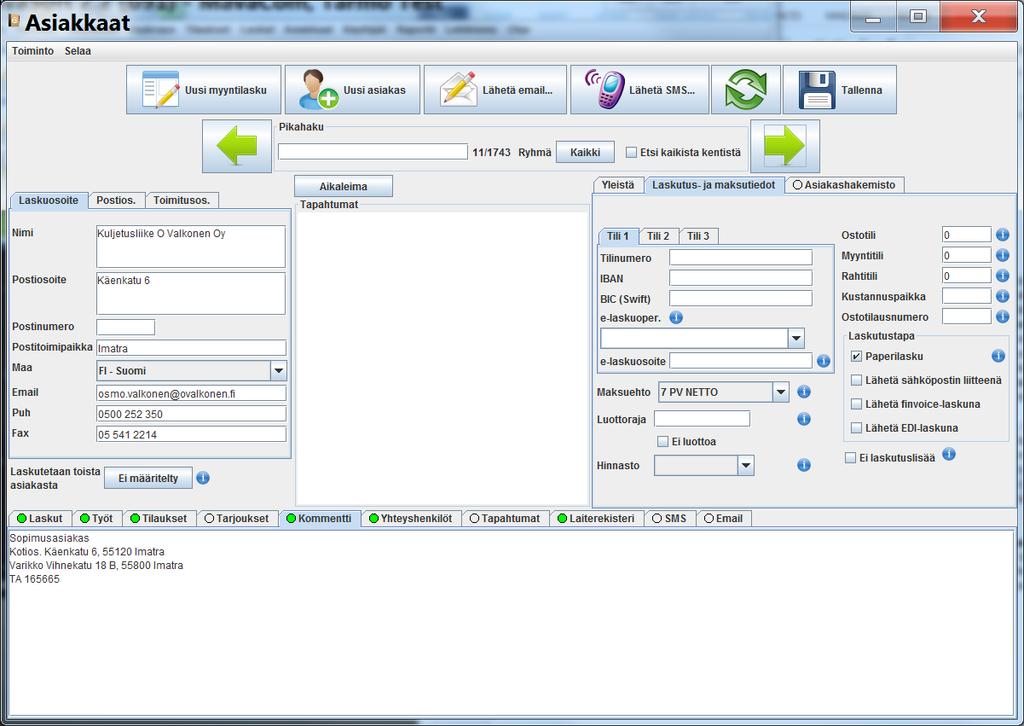
Task: Open info icon beside Ostotilausnumero
Action: tap(1002, 317)
